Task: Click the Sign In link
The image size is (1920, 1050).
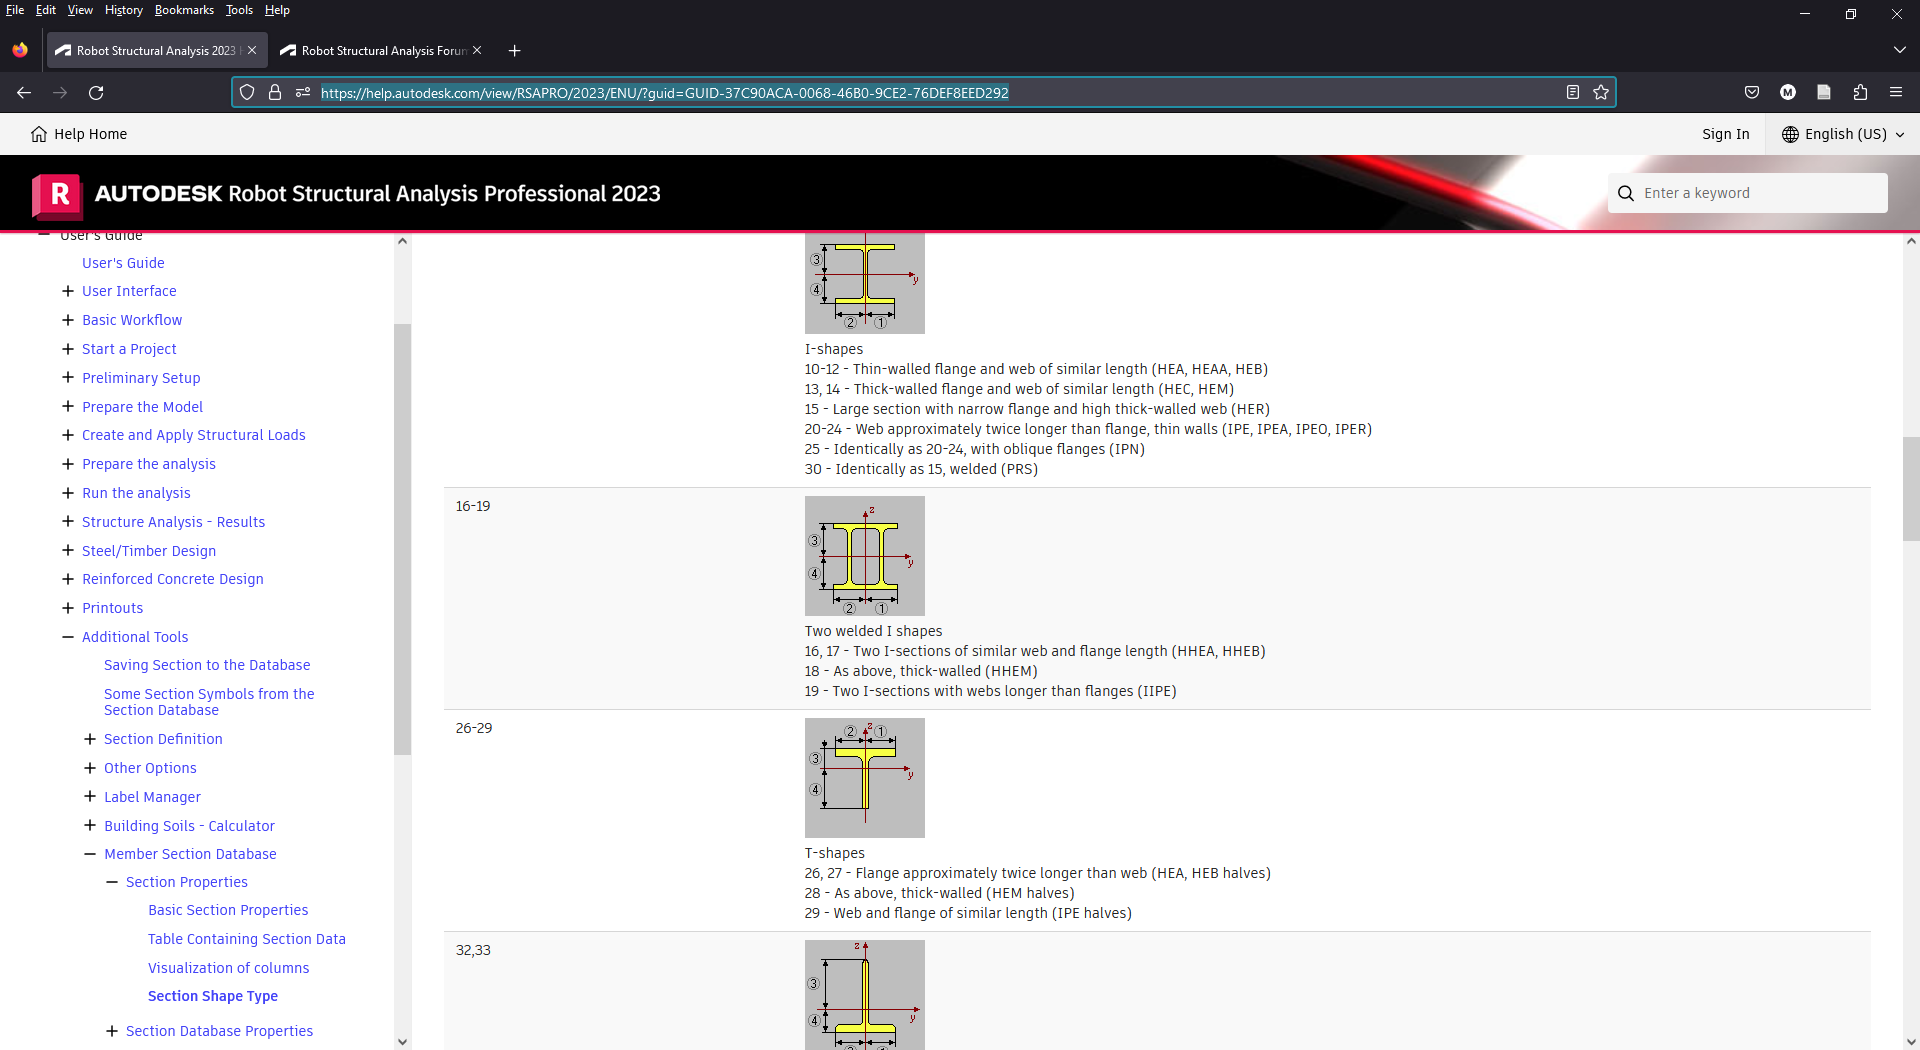Action: coord(1725,134)
